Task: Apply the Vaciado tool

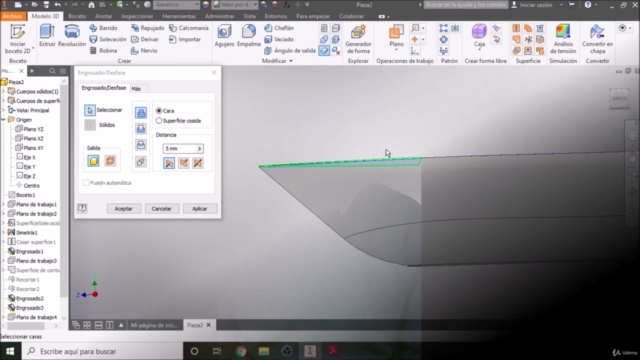Action: (279, 39)
